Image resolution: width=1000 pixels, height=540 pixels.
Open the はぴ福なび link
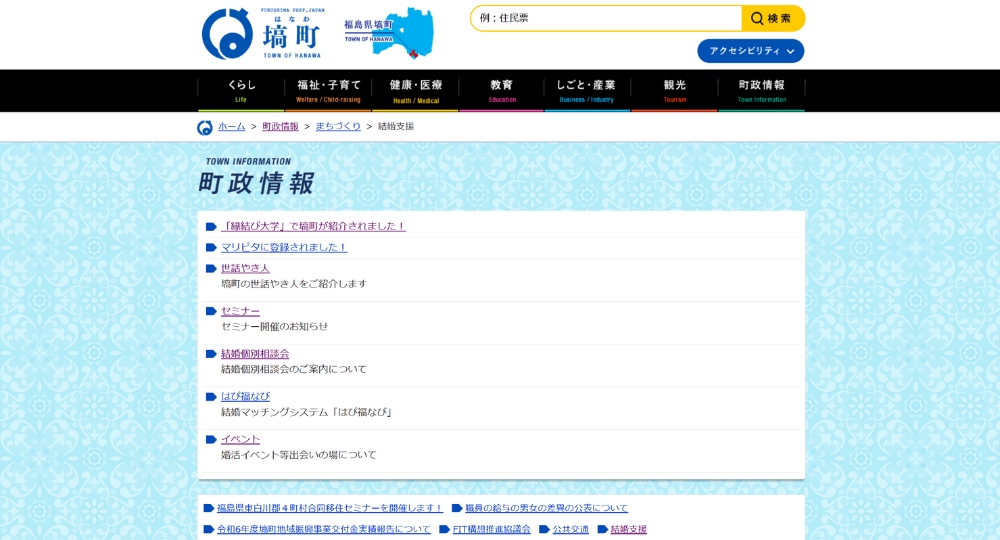[245, 397]
